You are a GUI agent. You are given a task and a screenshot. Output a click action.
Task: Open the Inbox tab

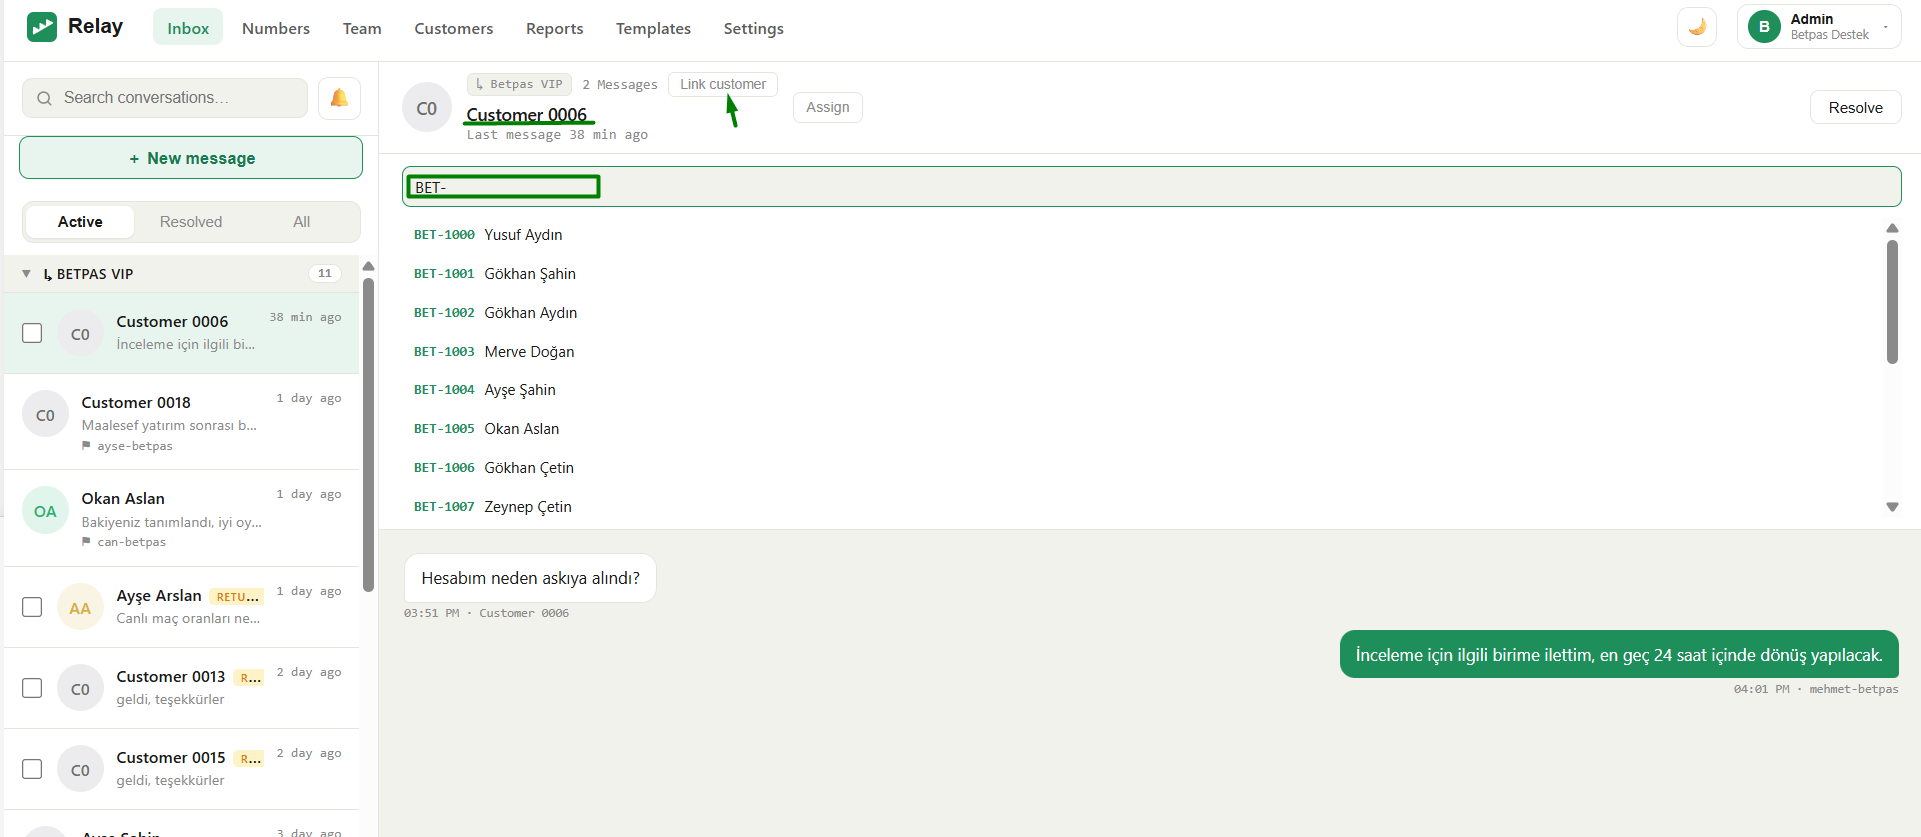click(188, 28)
